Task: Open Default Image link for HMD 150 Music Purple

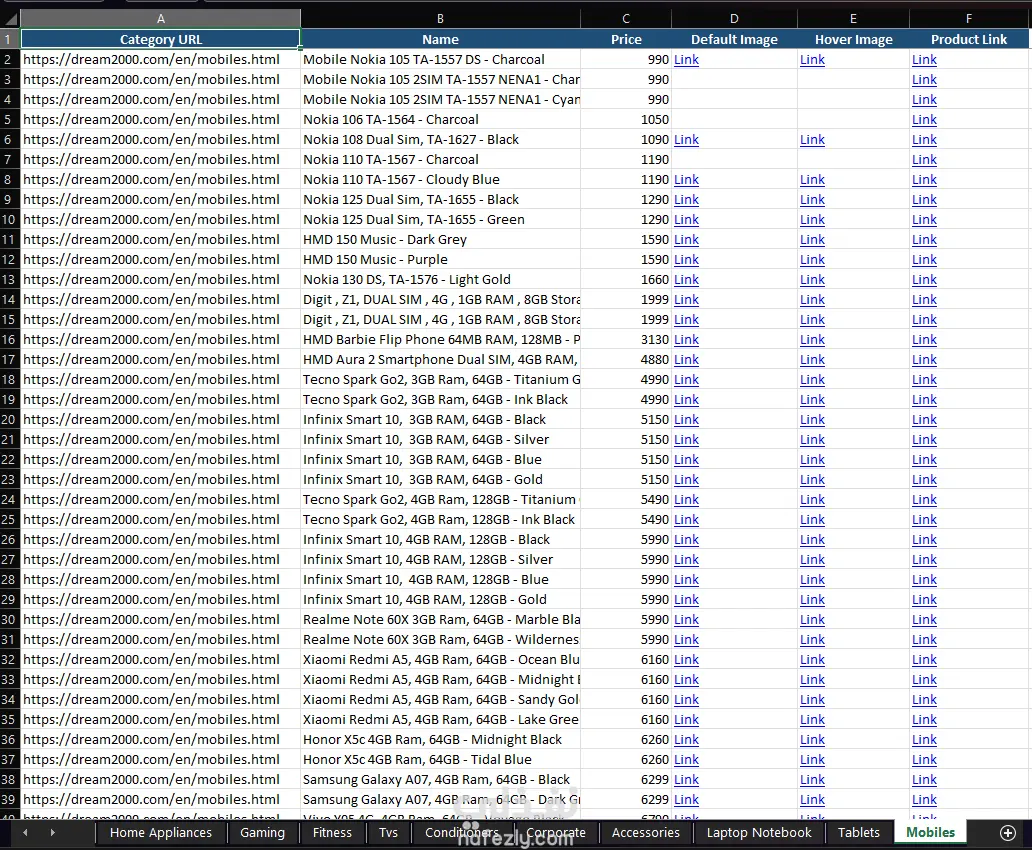Action: (686, 259)
